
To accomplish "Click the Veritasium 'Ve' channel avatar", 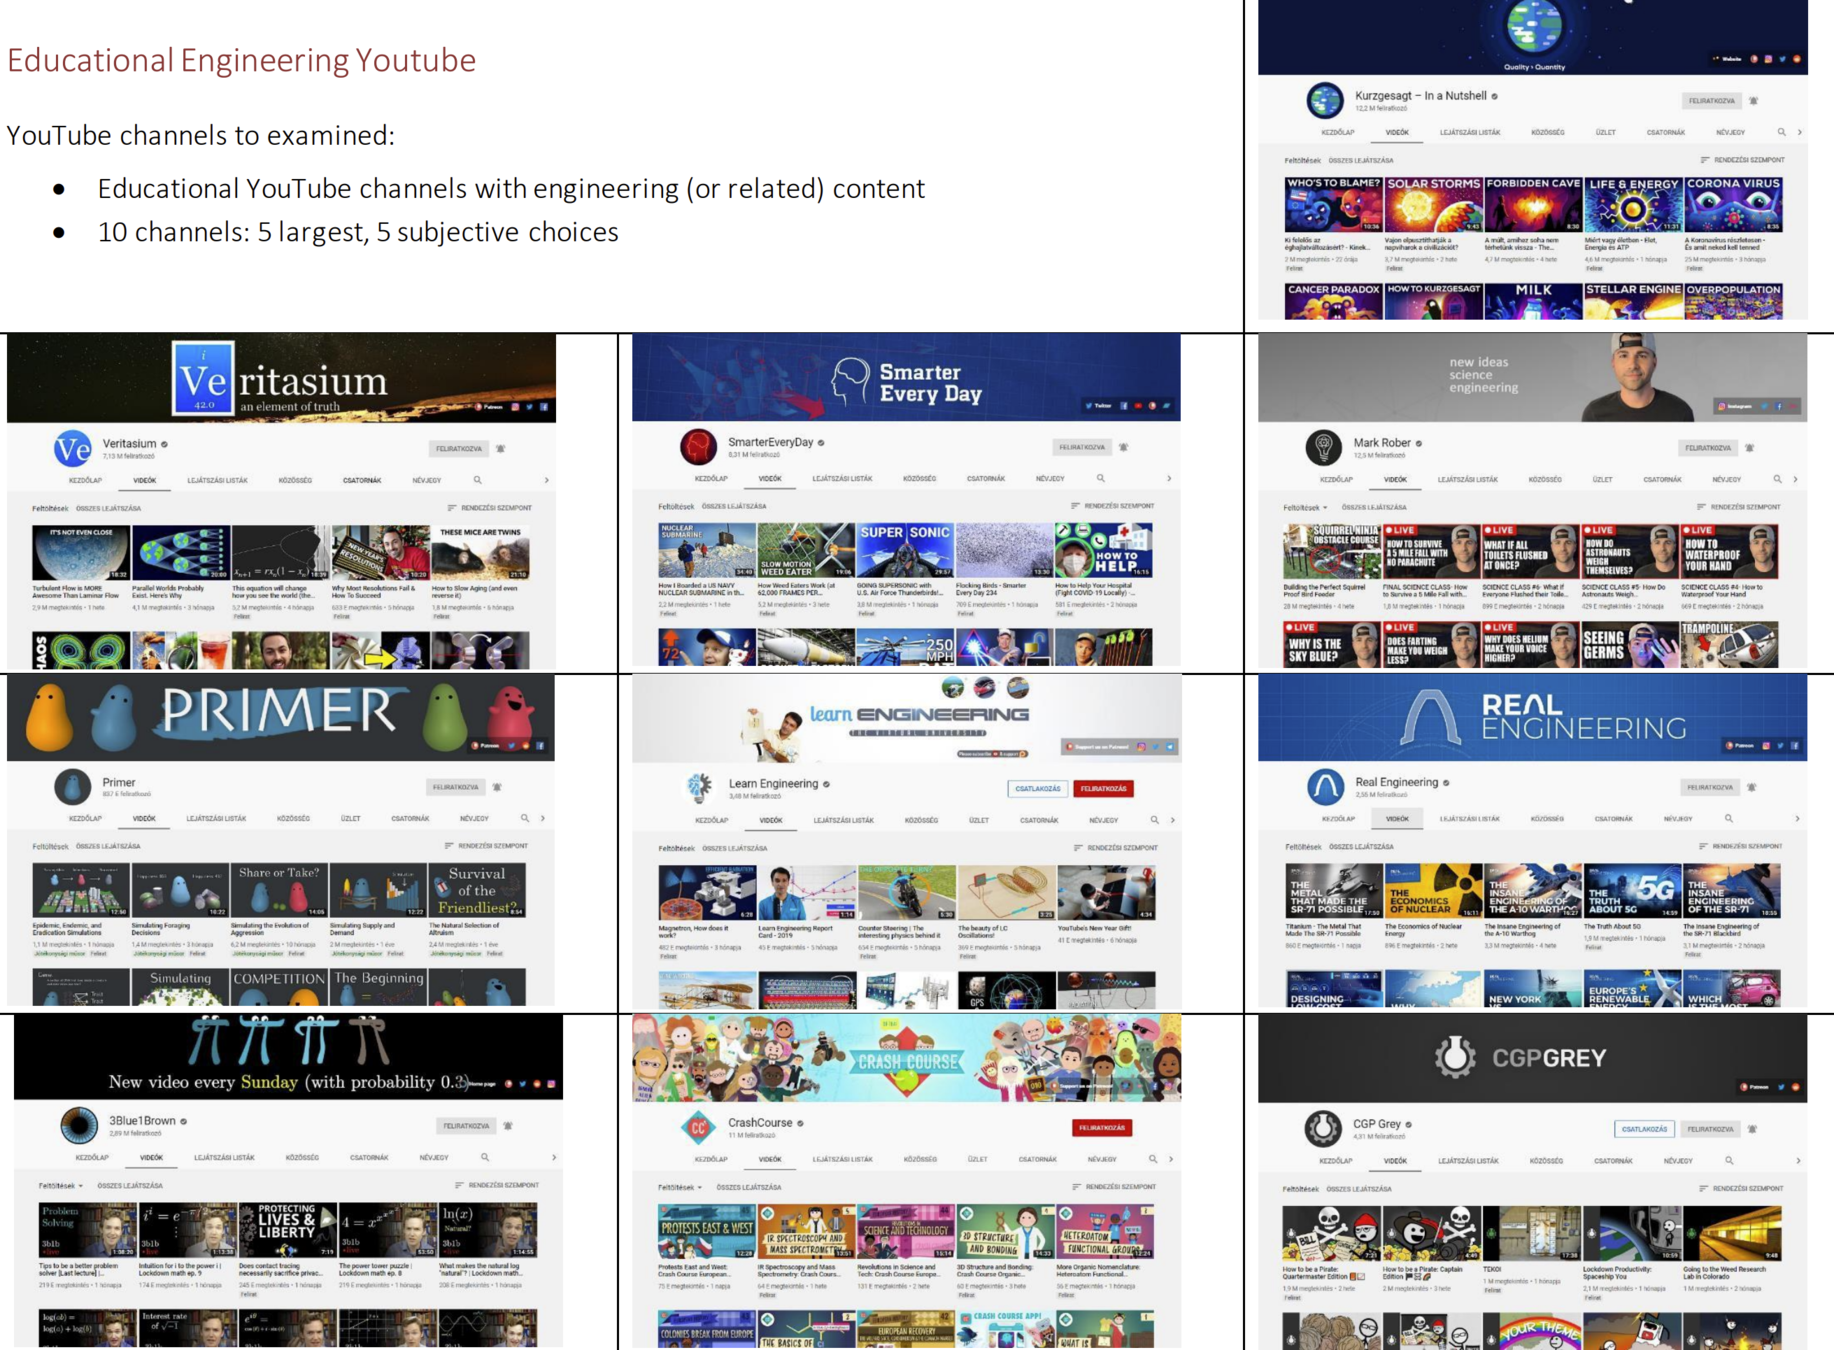I will coord(72,449).
